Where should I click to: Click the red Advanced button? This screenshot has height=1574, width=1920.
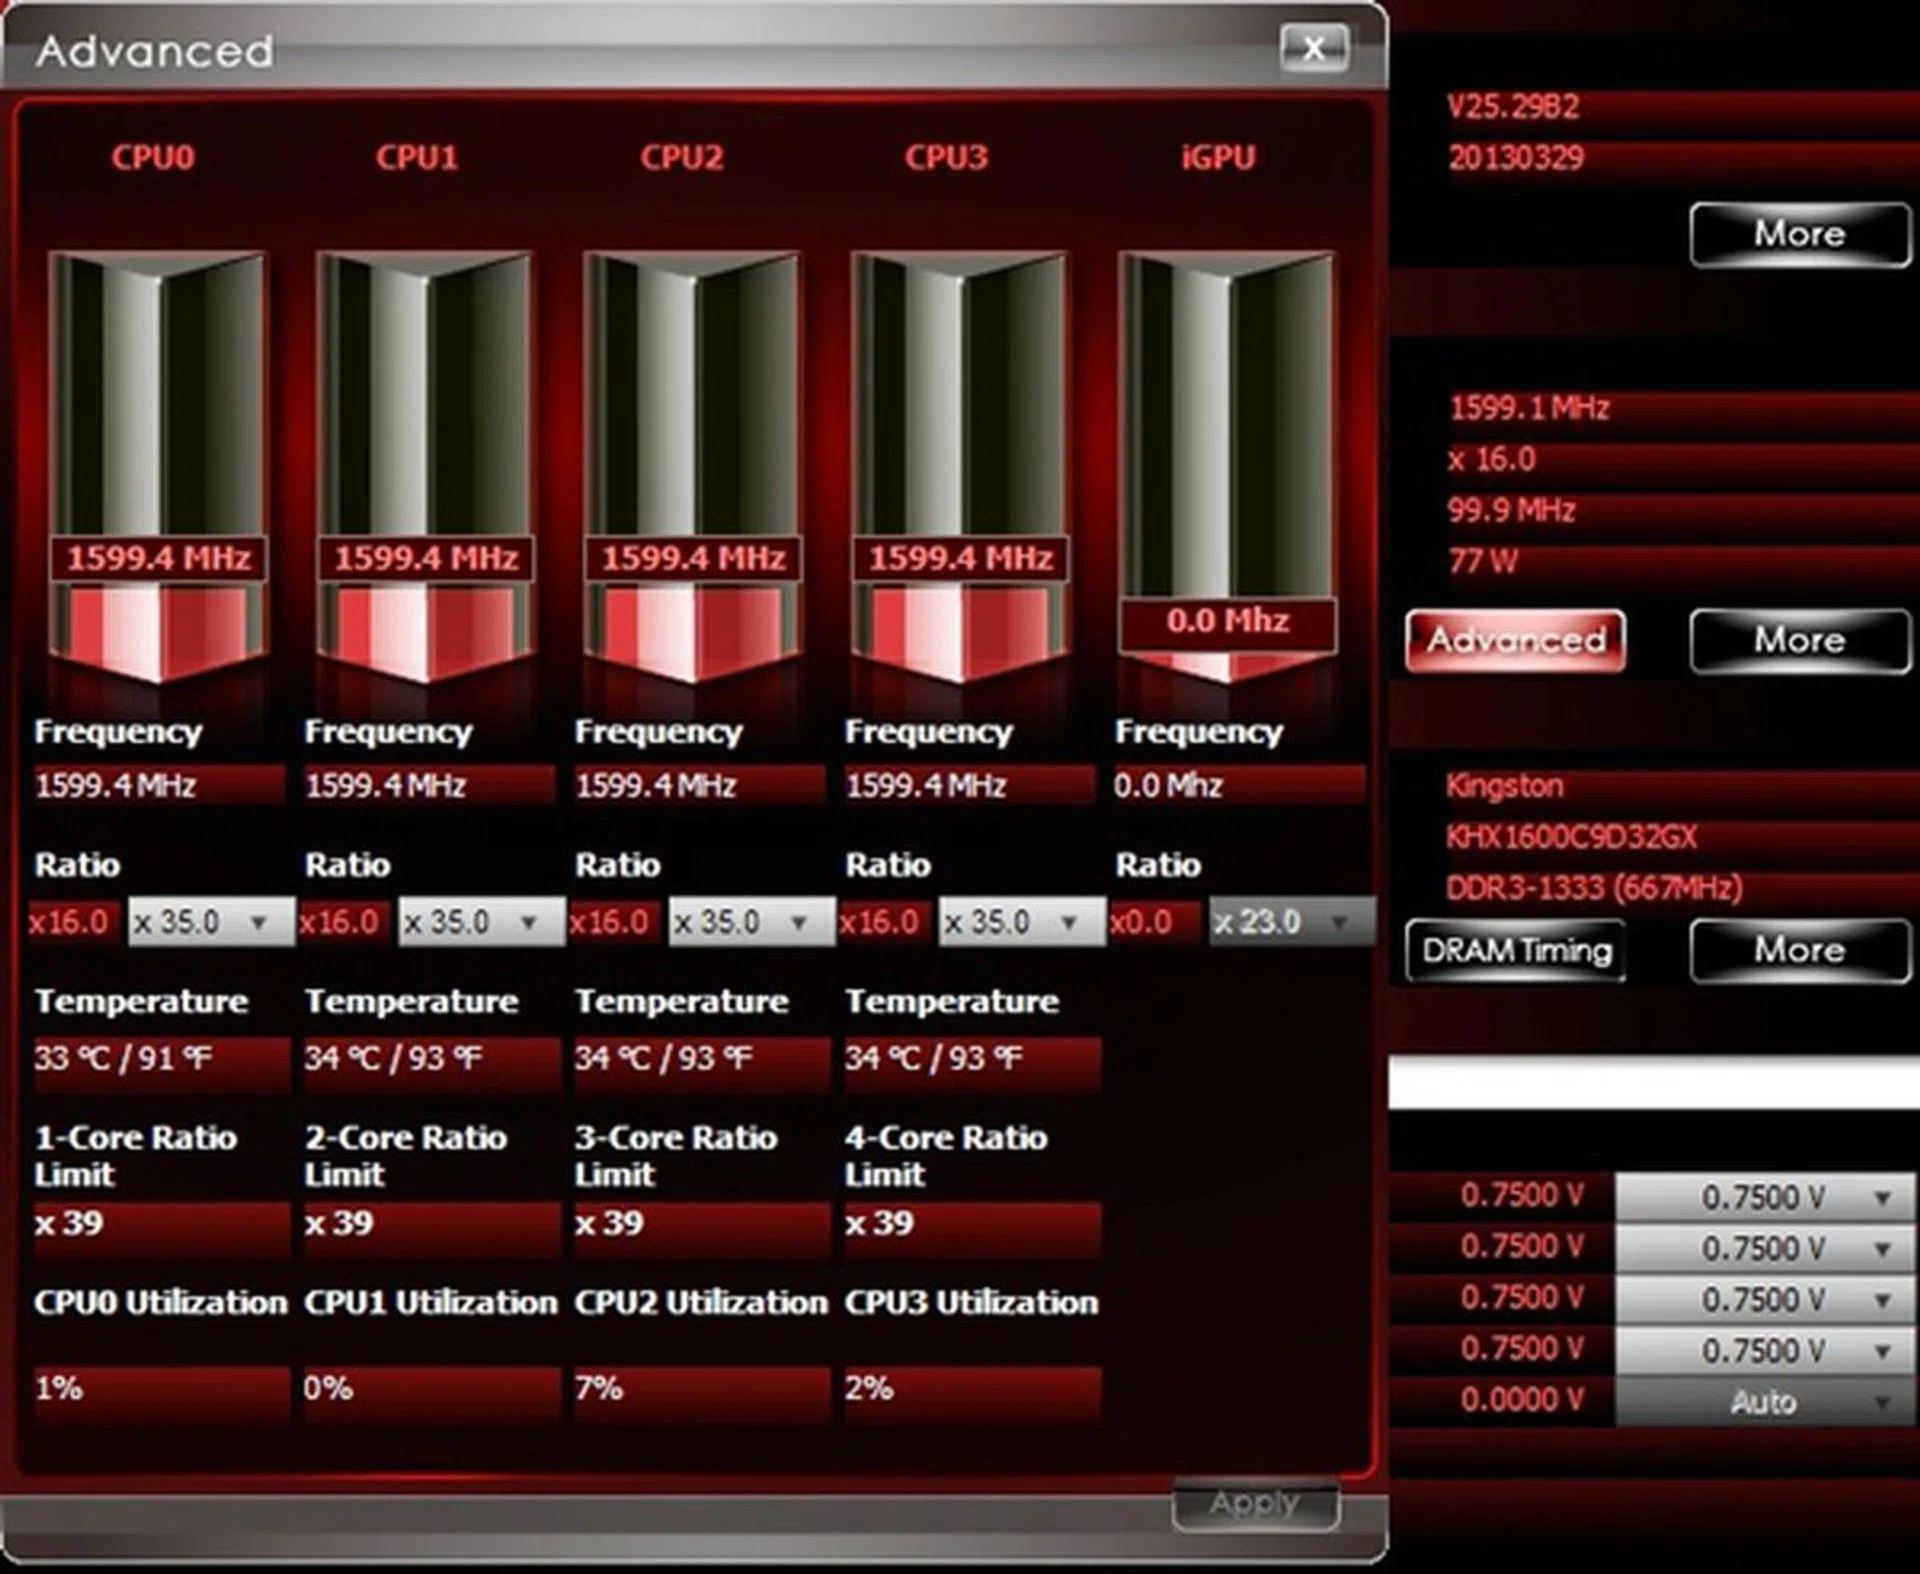point(1515,640)
